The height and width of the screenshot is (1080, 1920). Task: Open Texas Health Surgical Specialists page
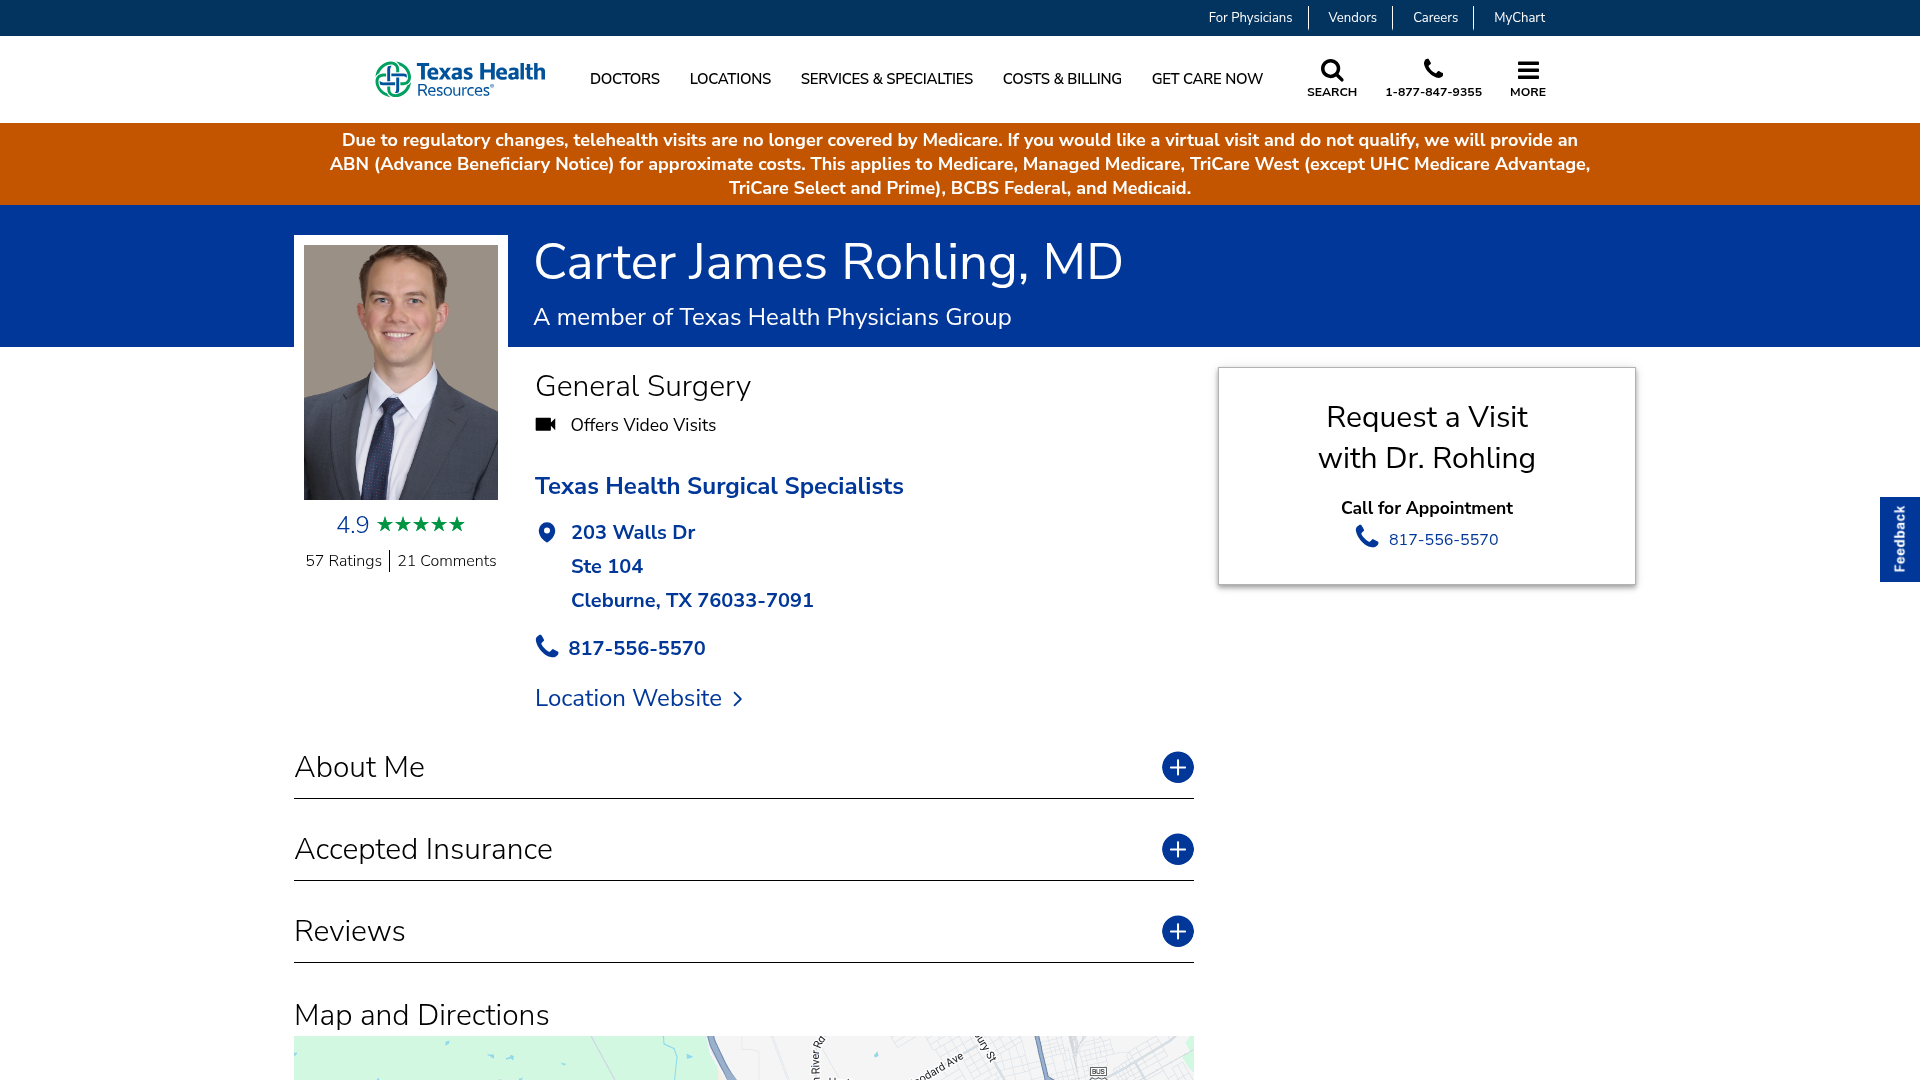pos(719,486)
